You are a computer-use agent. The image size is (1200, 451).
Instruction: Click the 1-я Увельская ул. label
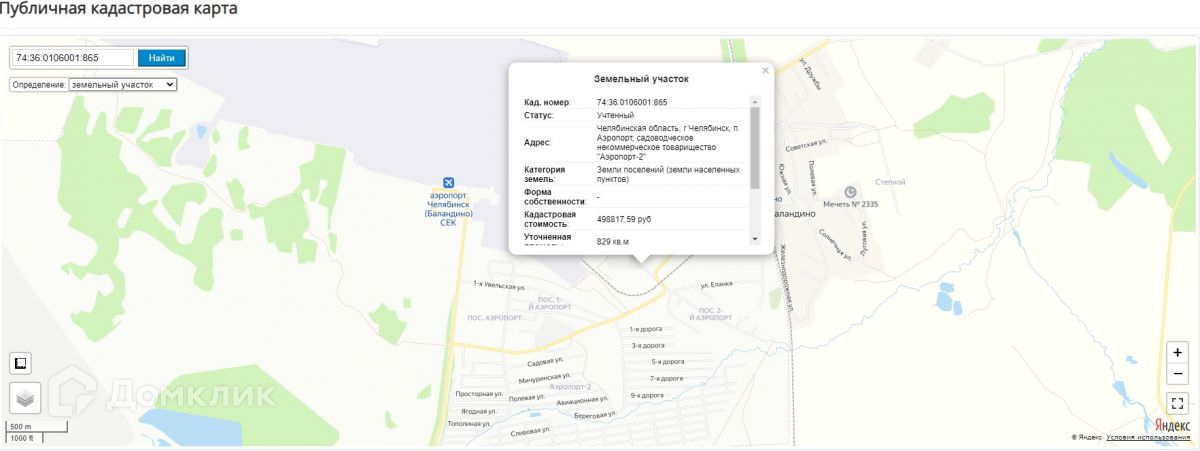(499, 285)
